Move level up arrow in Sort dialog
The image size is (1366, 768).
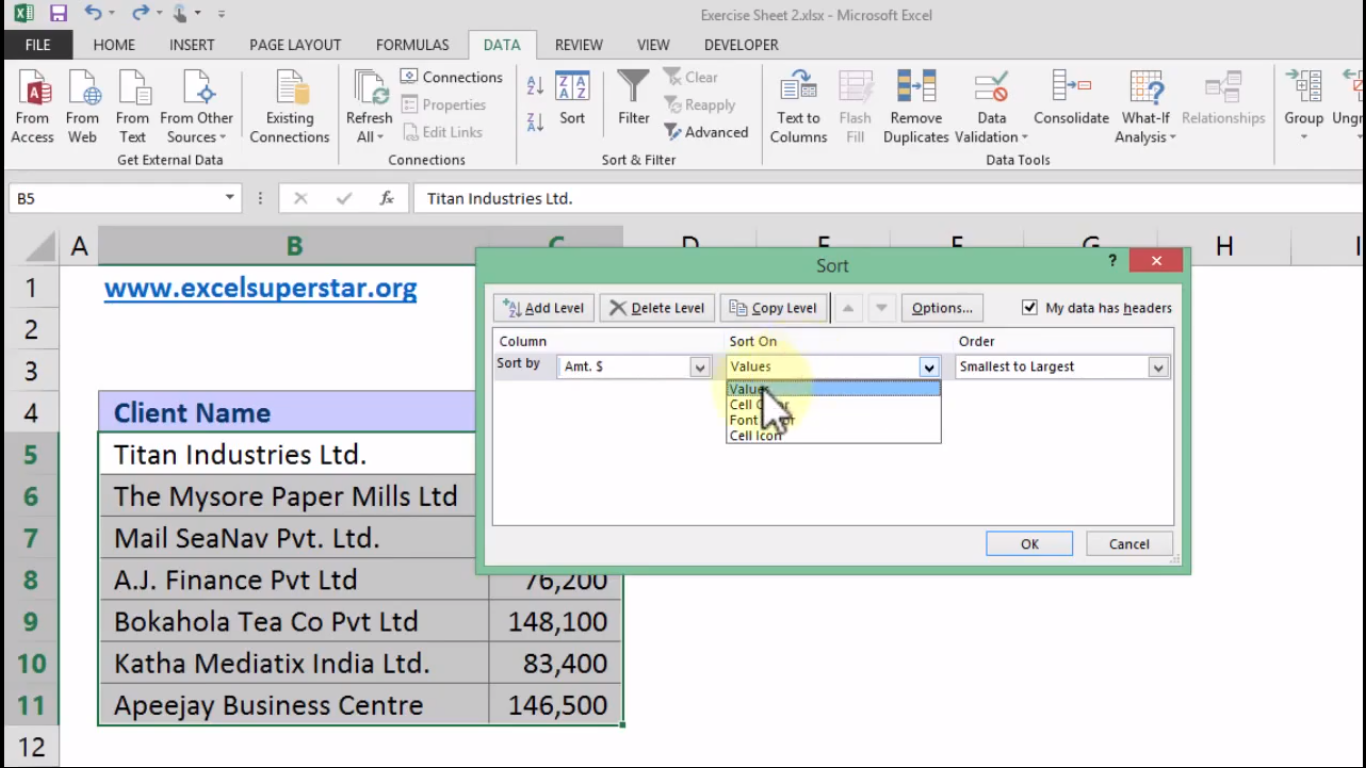click(848, 308)
